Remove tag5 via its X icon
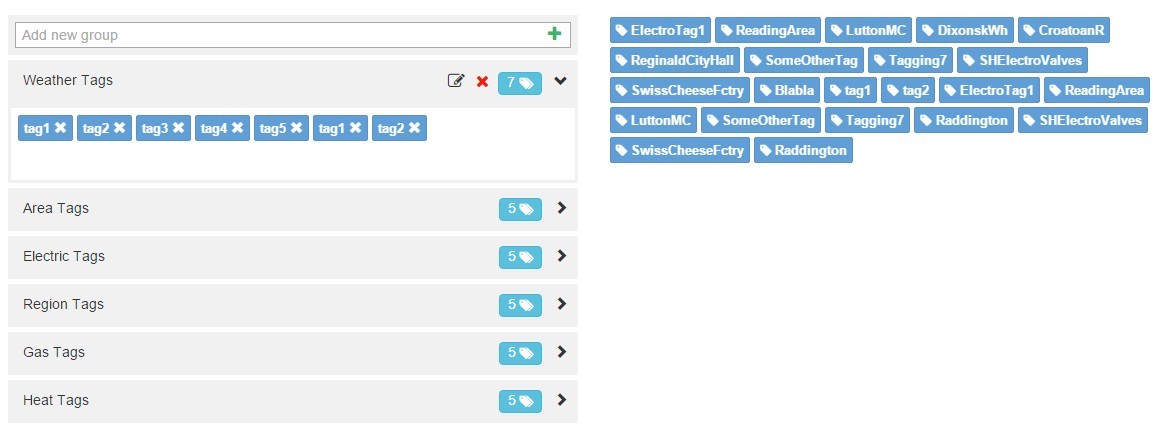Screen dimensions: 1159x437 (x=296, y=128)
